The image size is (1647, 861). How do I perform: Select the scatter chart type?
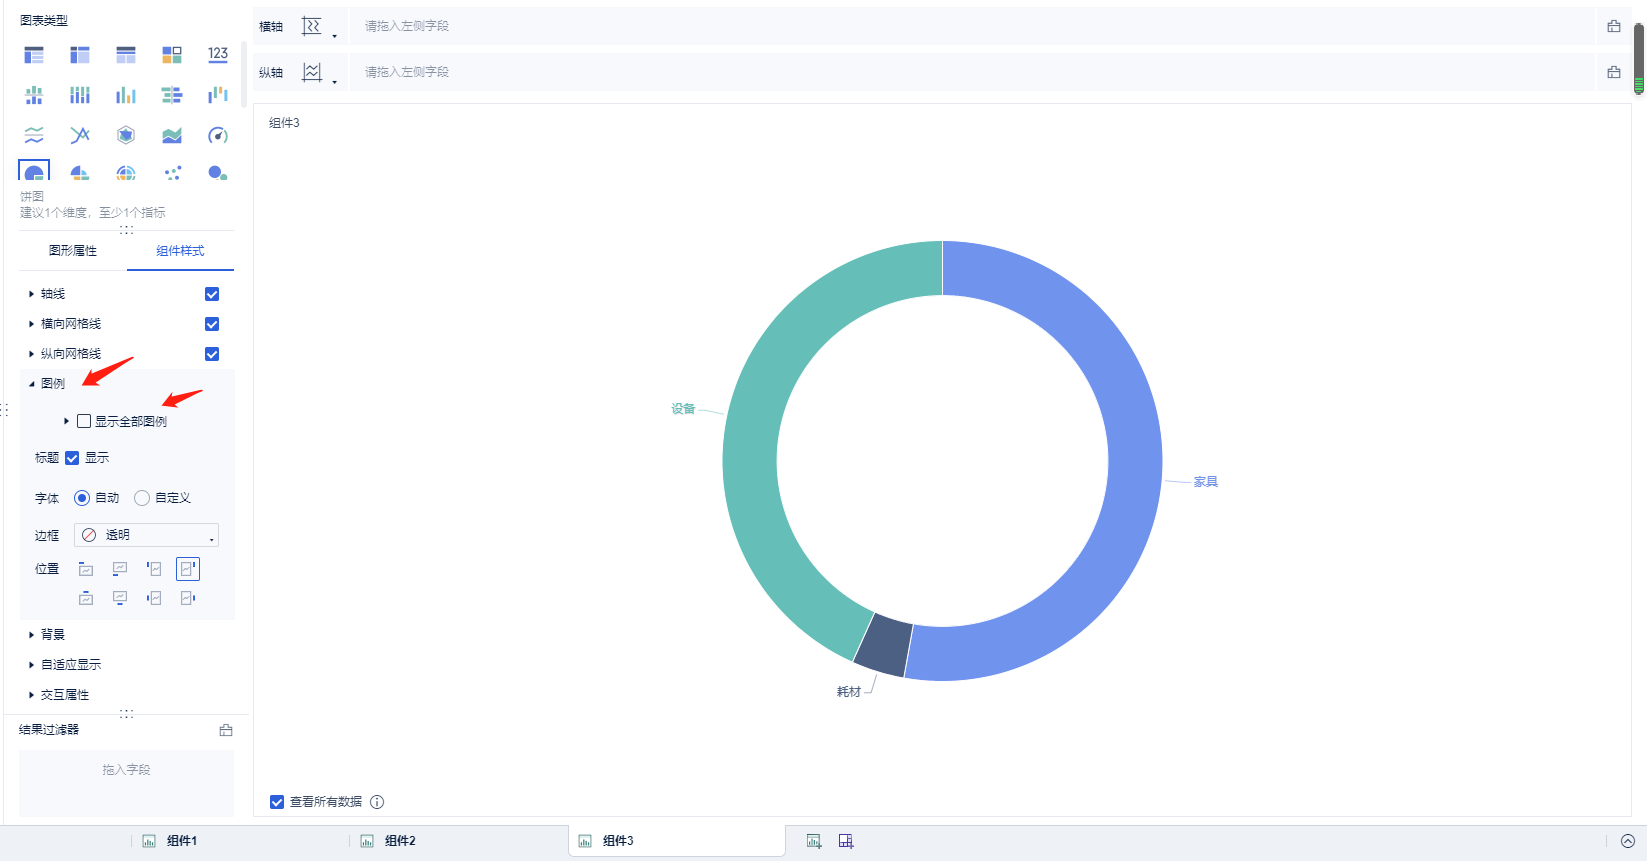[x=172, y=173]
